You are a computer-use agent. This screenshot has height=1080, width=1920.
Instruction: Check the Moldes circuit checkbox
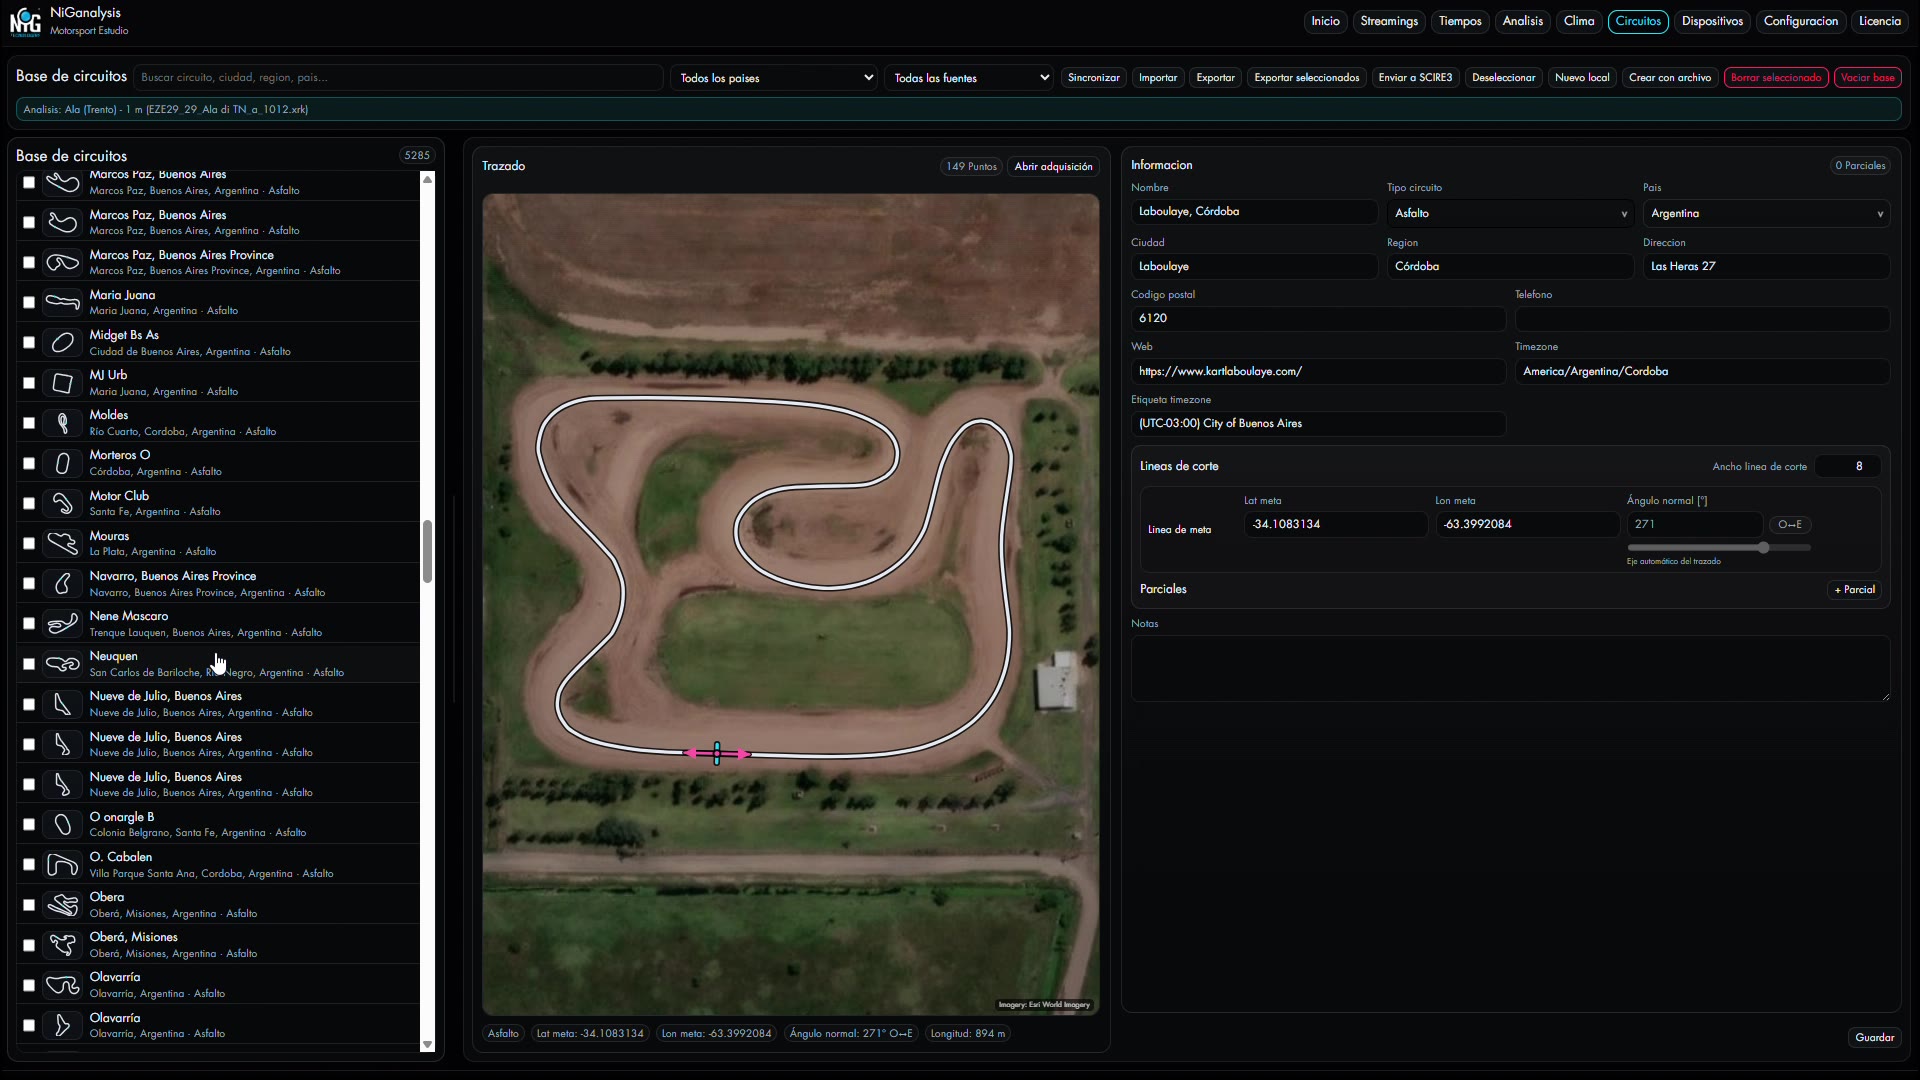pyautogui.click(x=29, y=423)
